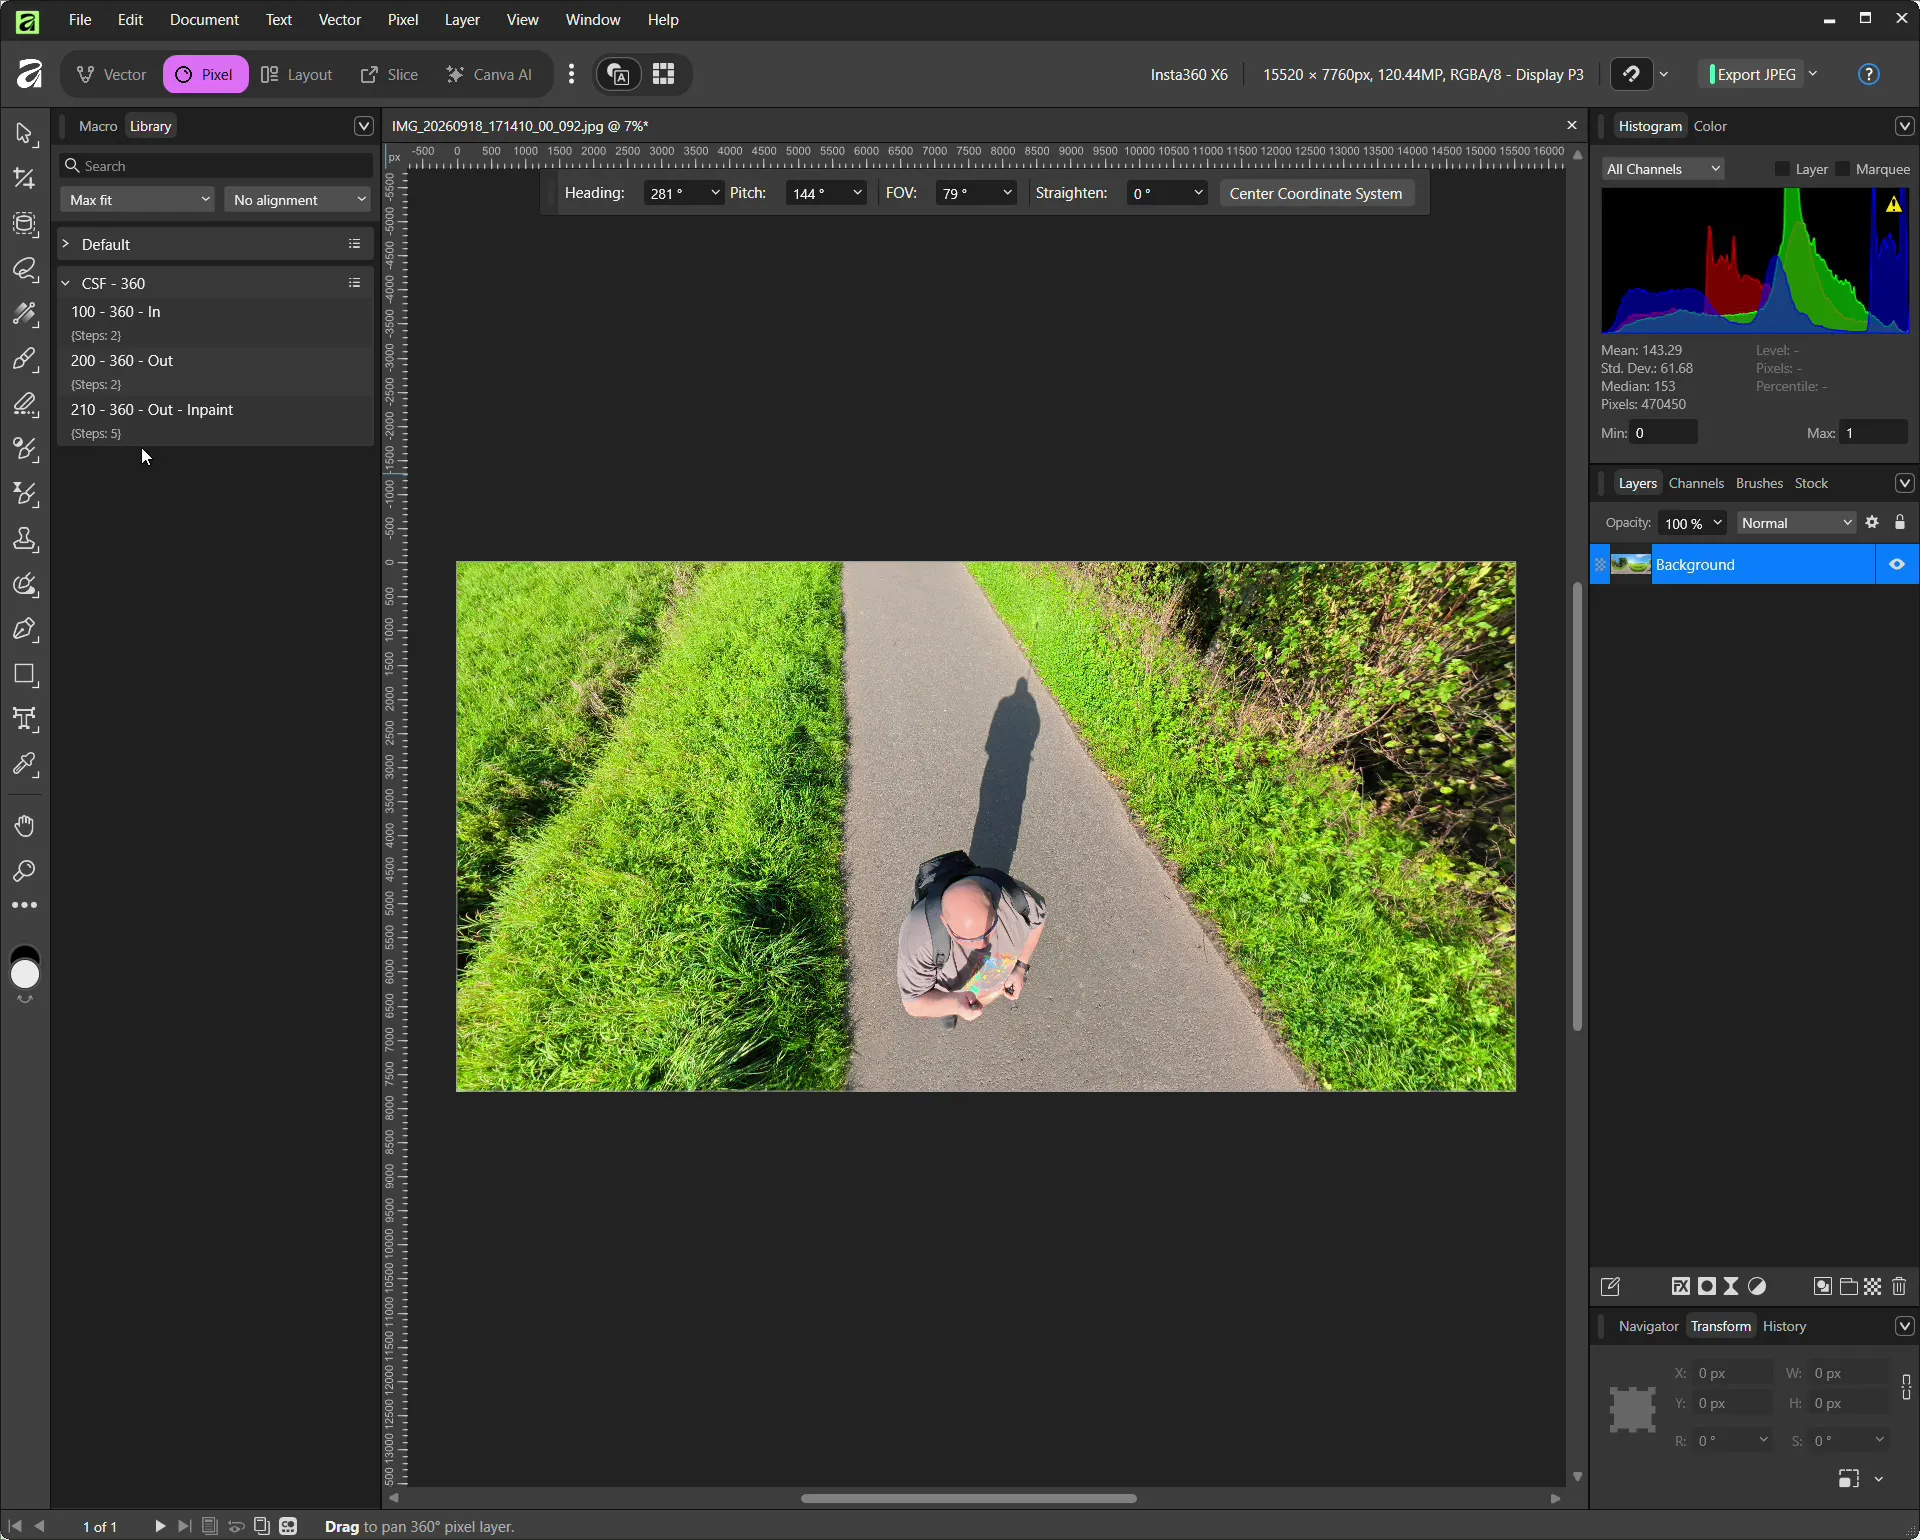
Task: Switch to the Layout studio
Action: 297,75
